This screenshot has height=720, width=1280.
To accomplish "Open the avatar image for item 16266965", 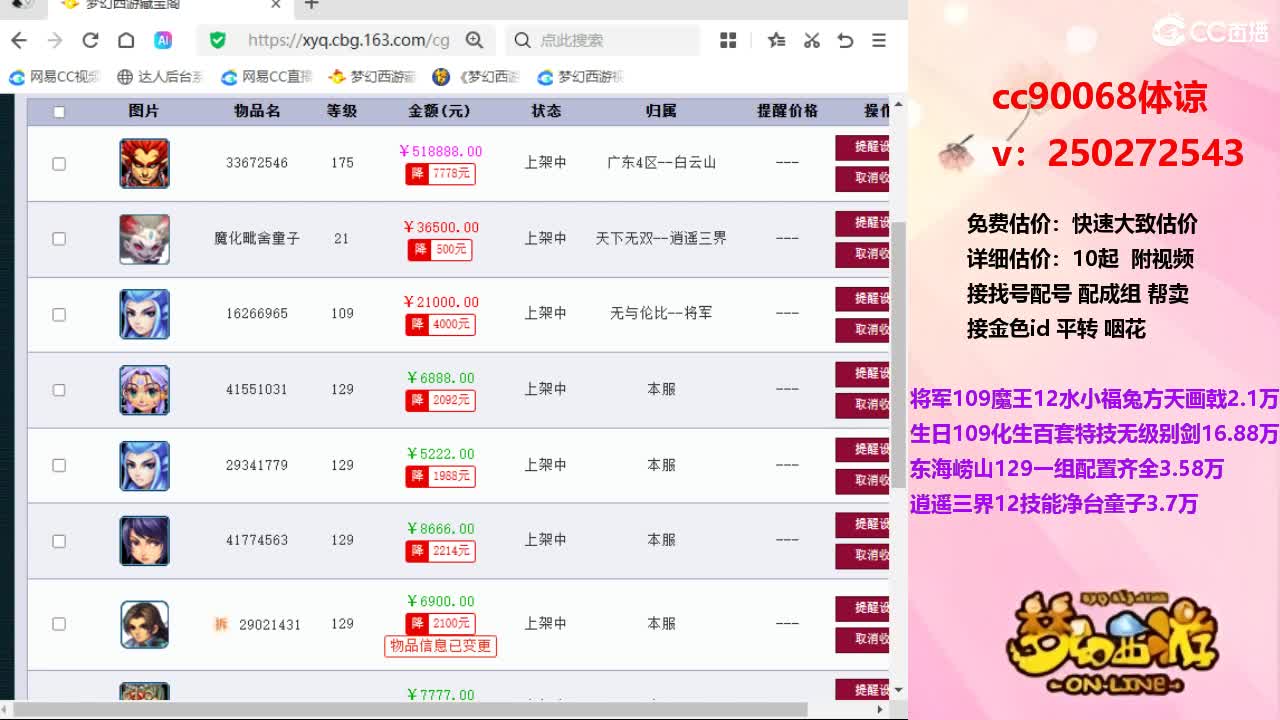I will (145, 314).
